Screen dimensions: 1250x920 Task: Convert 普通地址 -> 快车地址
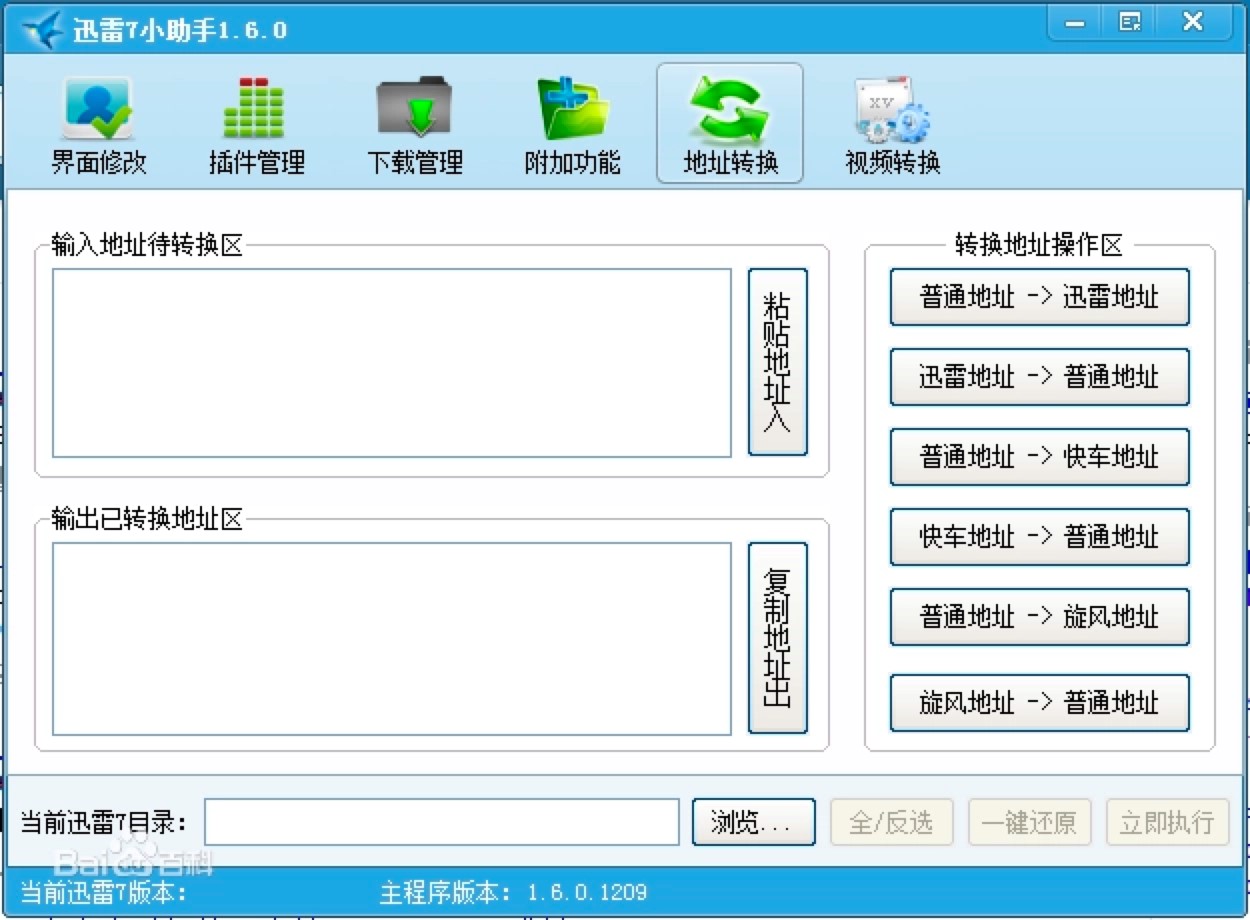pyautogui.click(x=1039, y=457)
